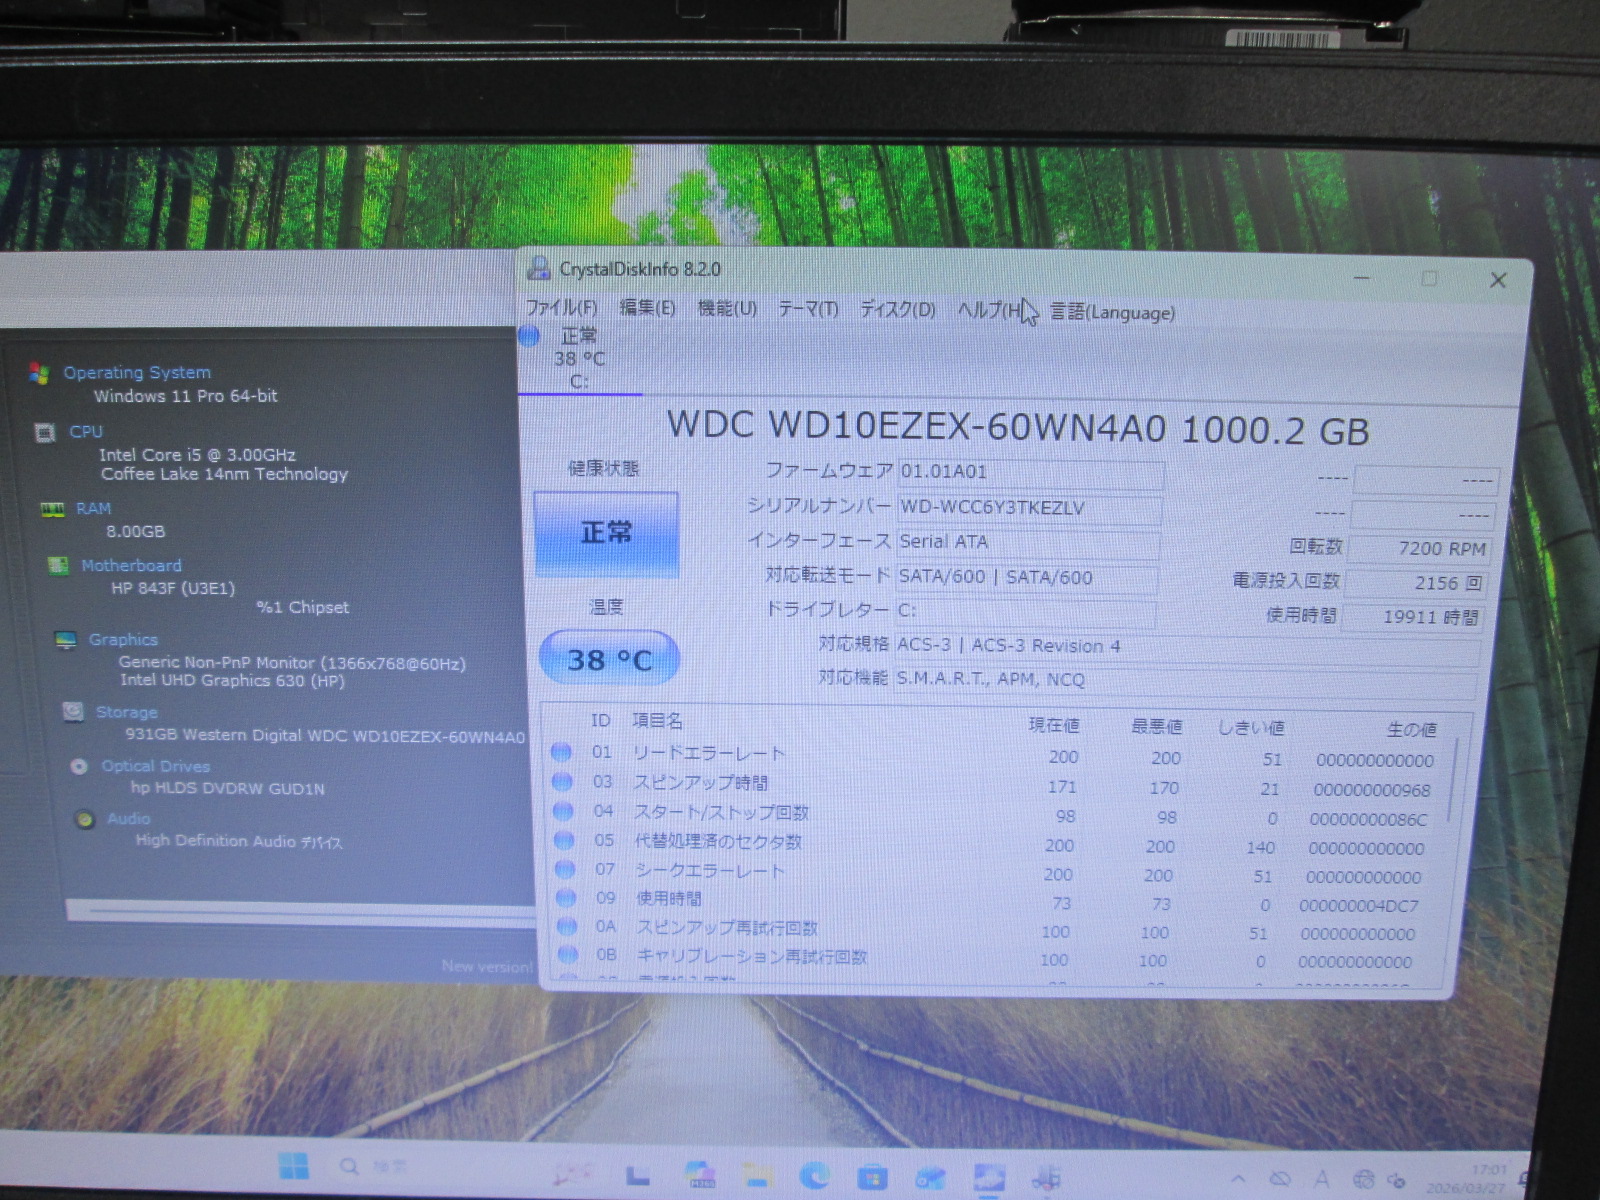This screenshot has width=1600, height=1200.
Task: Click the Audio speaker icon
Action: coord(86,819)
